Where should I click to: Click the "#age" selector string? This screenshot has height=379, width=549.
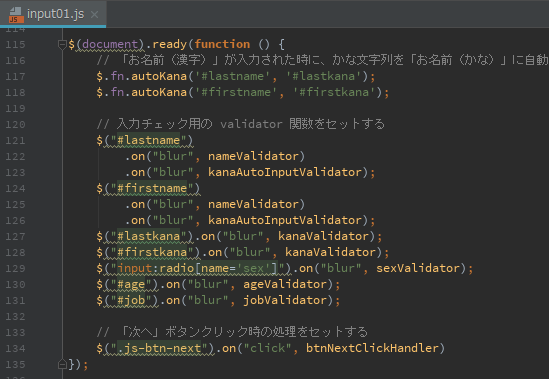[x=131, y=284]
